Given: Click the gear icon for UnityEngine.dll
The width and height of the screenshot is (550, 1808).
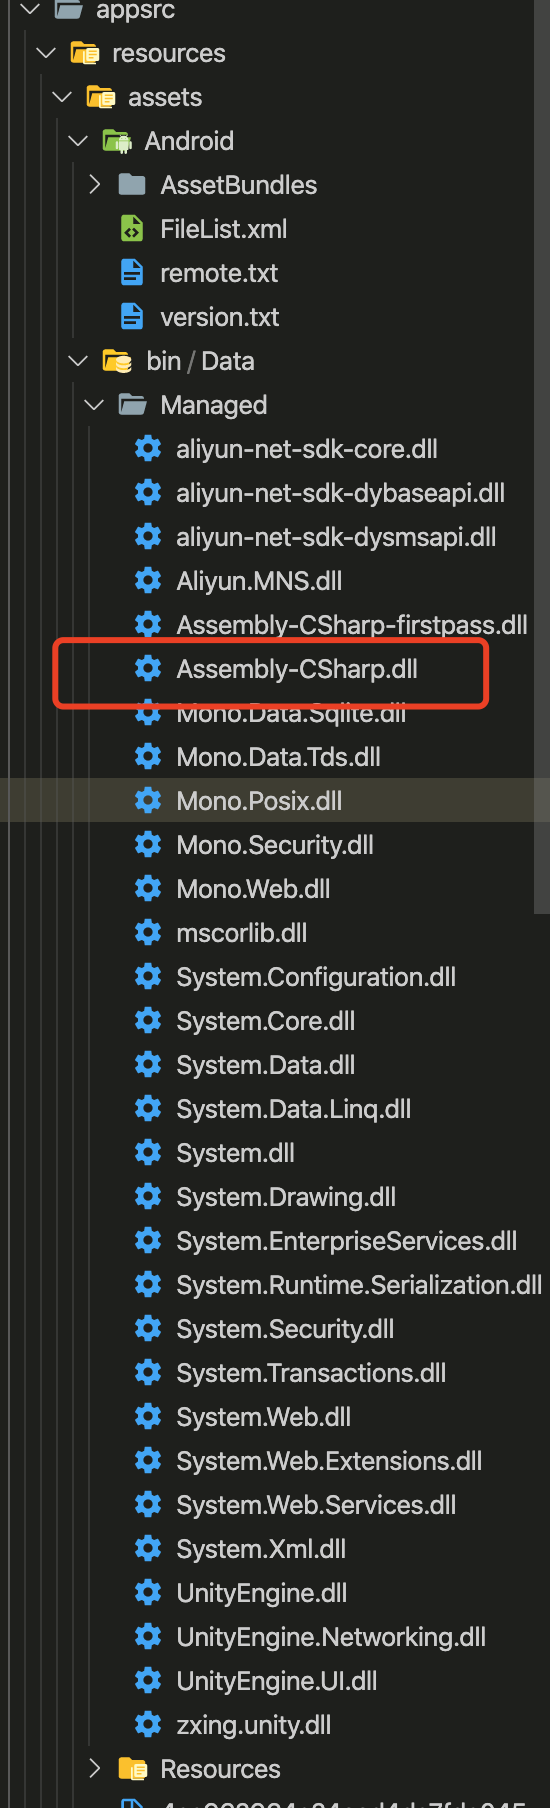Looking at the screenshot, I should tap(148, 1593).
